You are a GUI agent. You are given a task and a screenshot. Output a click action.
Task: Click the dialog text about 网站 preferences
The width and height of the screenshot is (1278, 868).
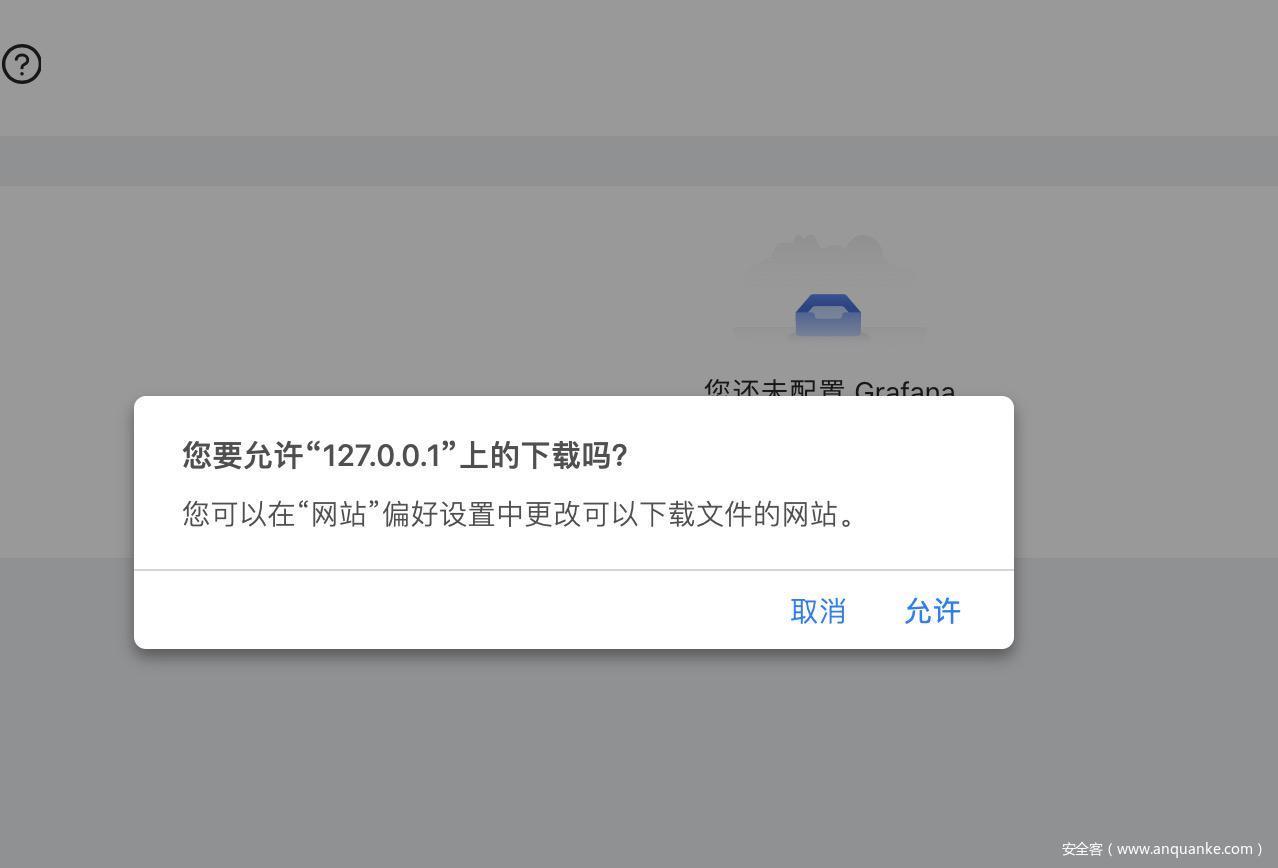pyautogui.click(x=520, y=514)
